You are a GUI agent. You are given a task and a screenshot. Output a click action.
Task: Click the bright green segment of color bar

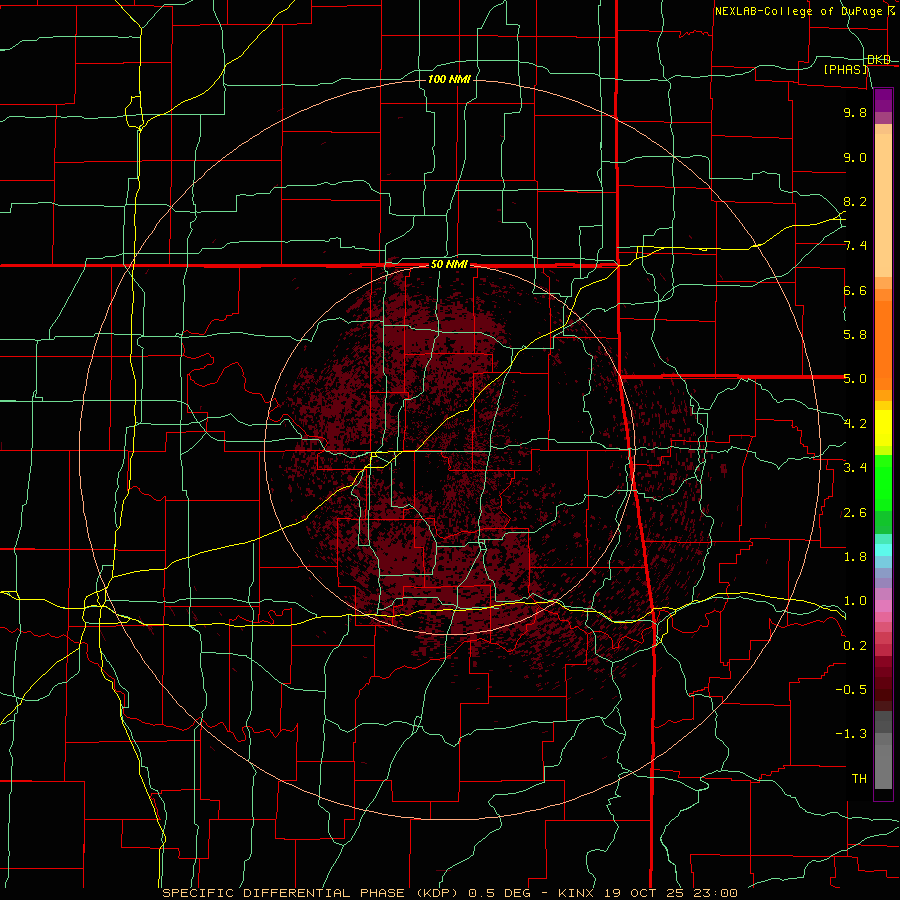tap(883, 482)
